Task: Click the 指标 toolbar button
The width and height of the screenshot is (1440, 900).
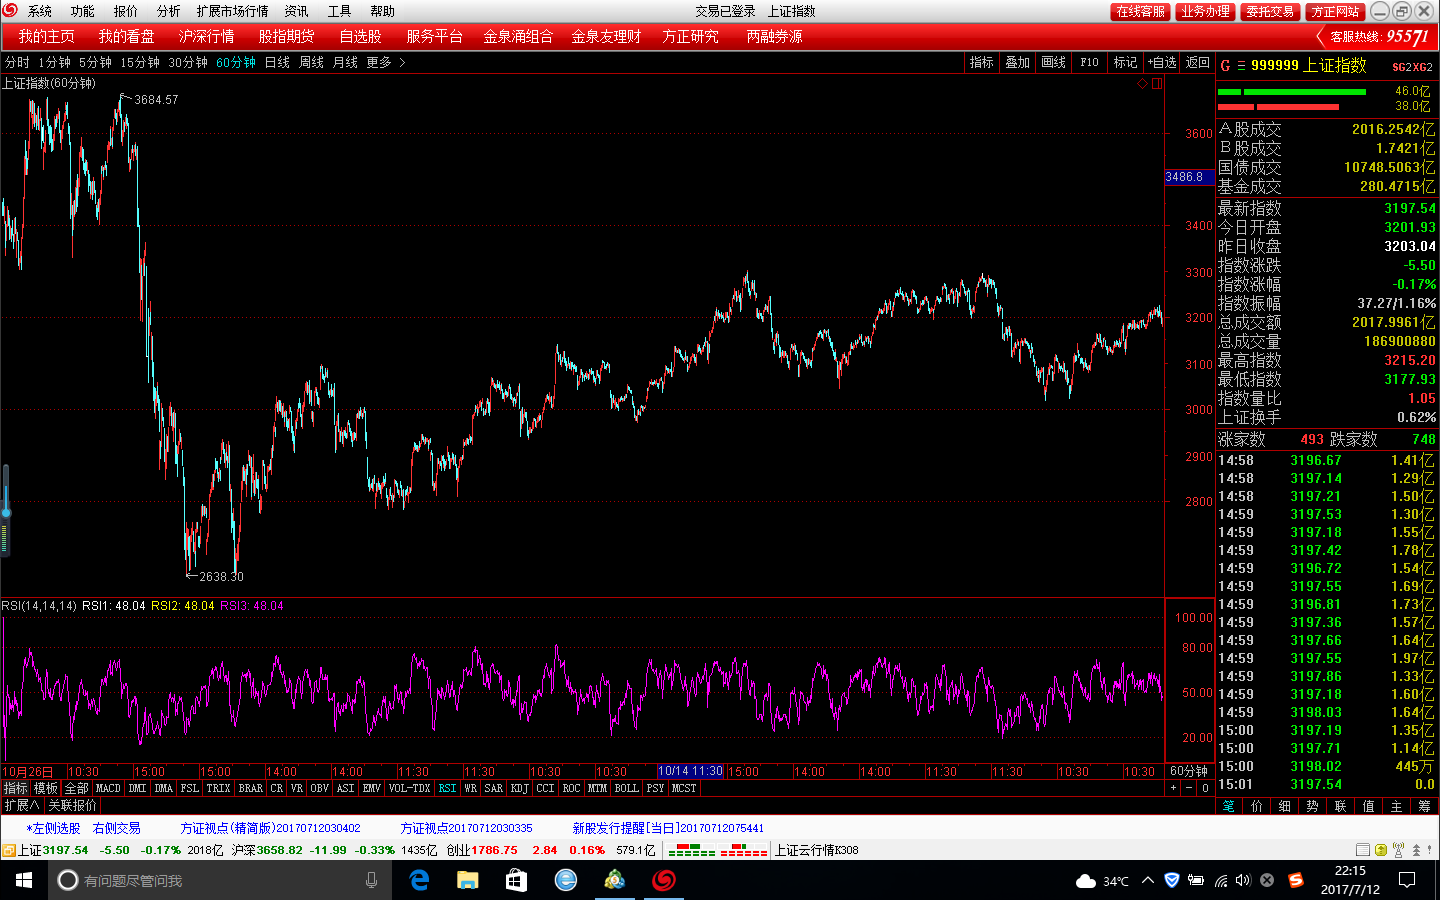Action: point(982,62)
